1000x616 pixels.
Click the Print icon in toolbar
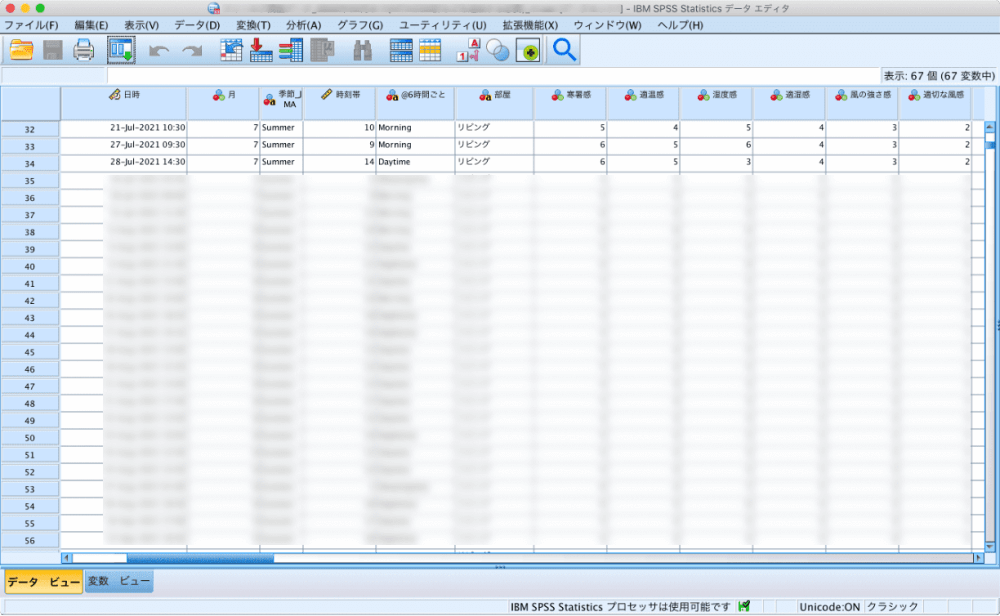[x=84, y=49]
